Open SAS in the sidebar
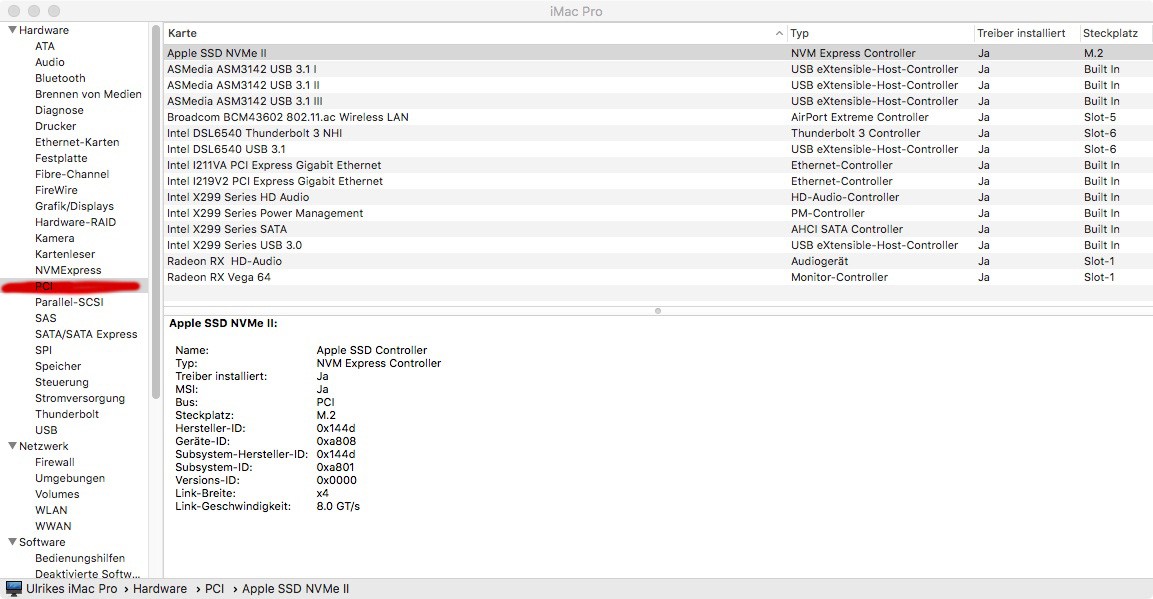Screen dimensions: 1153x599 pyautogui.click(x=46, y=318)
